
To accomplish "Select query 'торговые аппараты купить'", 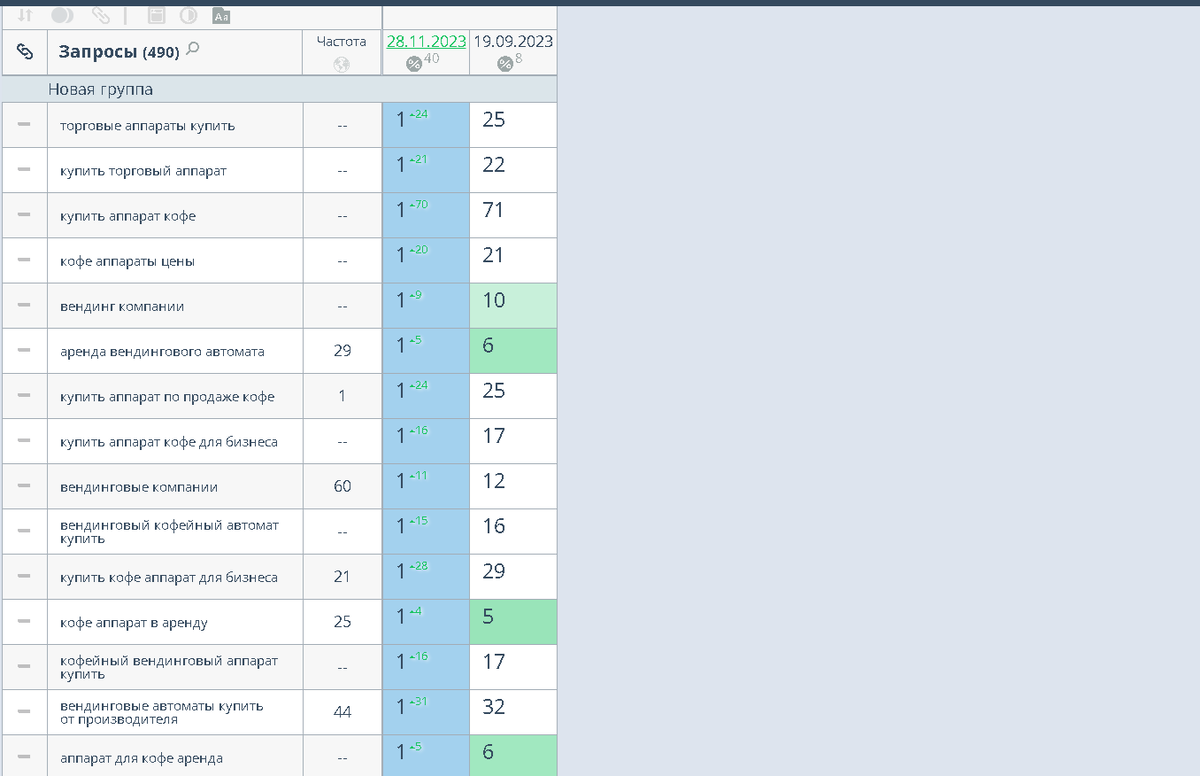I will (147, 126).
